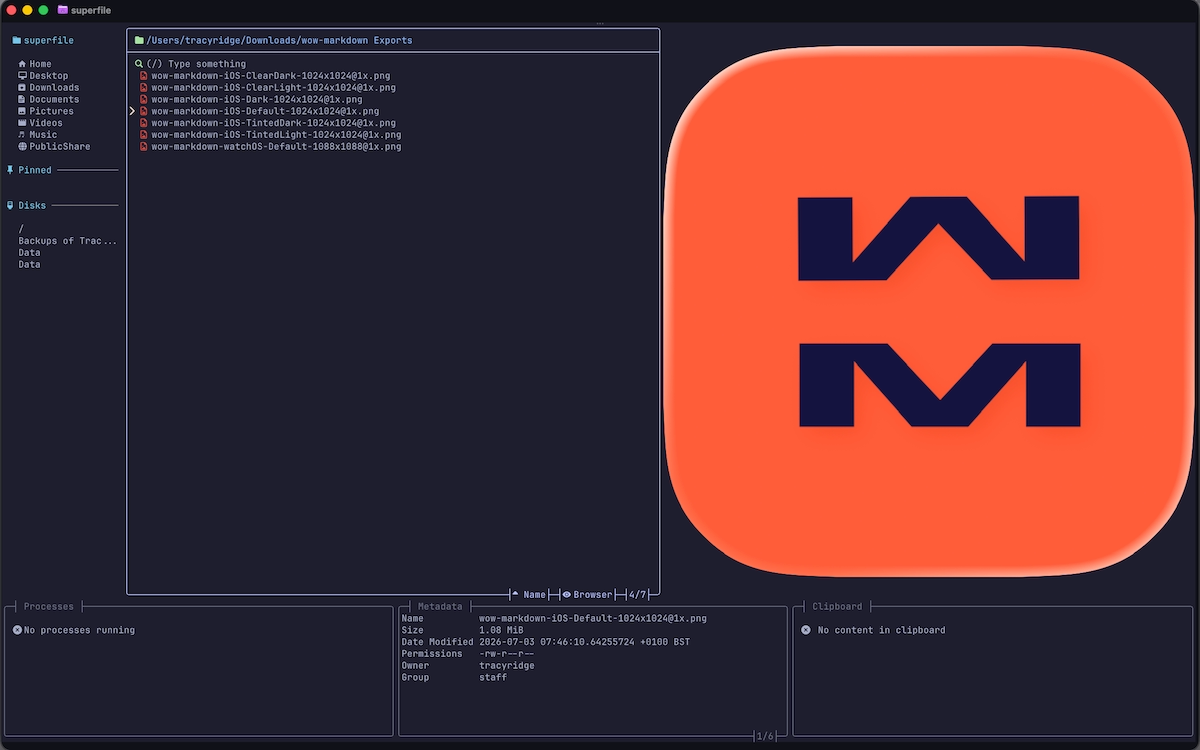Screen dimensions: 1200x750
Task: Click the Pinned section header
Action: pos(35,170)
